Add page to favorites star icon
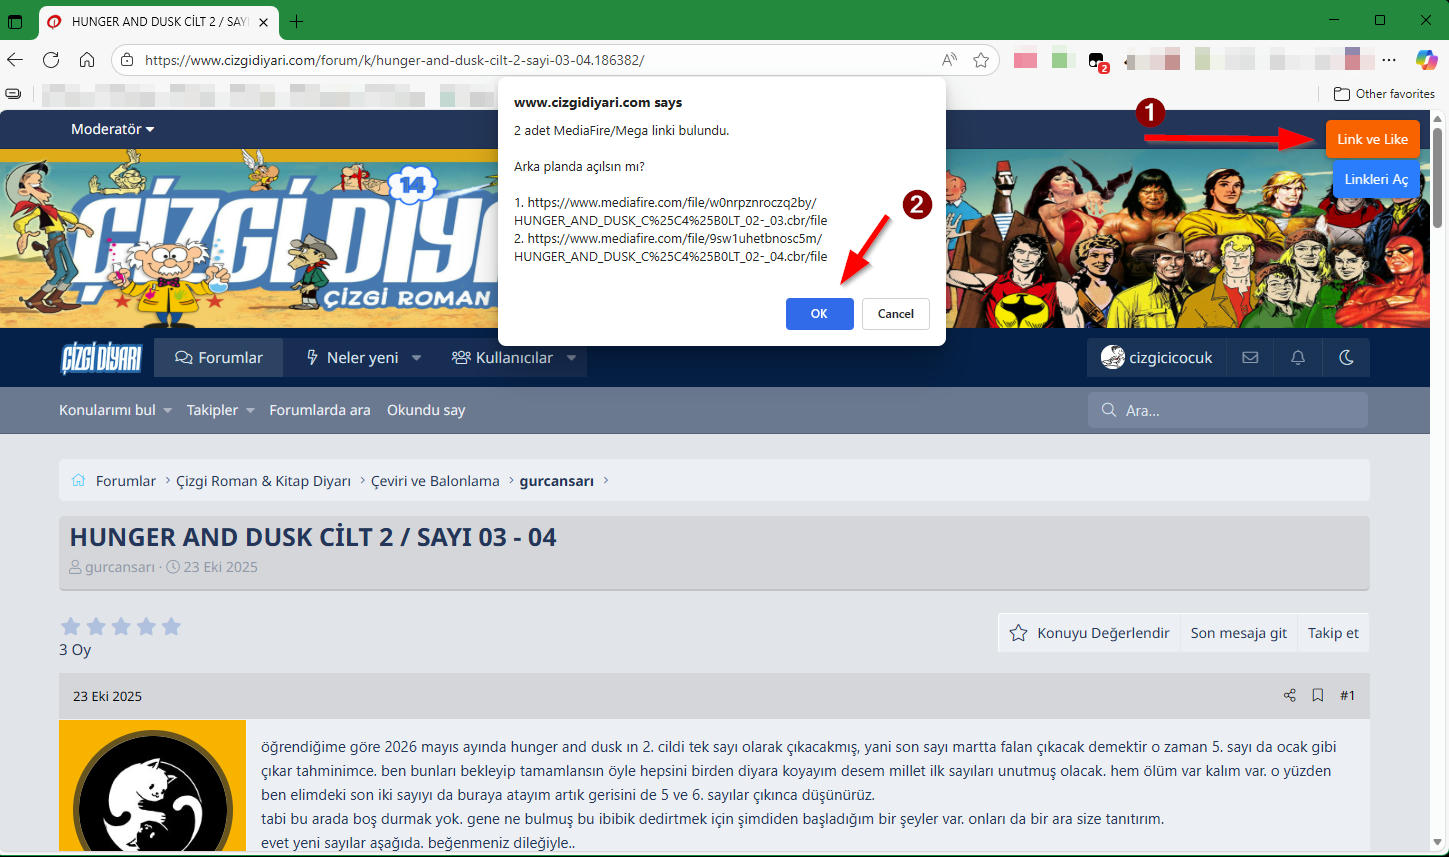The height and width of the screenshot is (857, 1449). click(981, 60)
